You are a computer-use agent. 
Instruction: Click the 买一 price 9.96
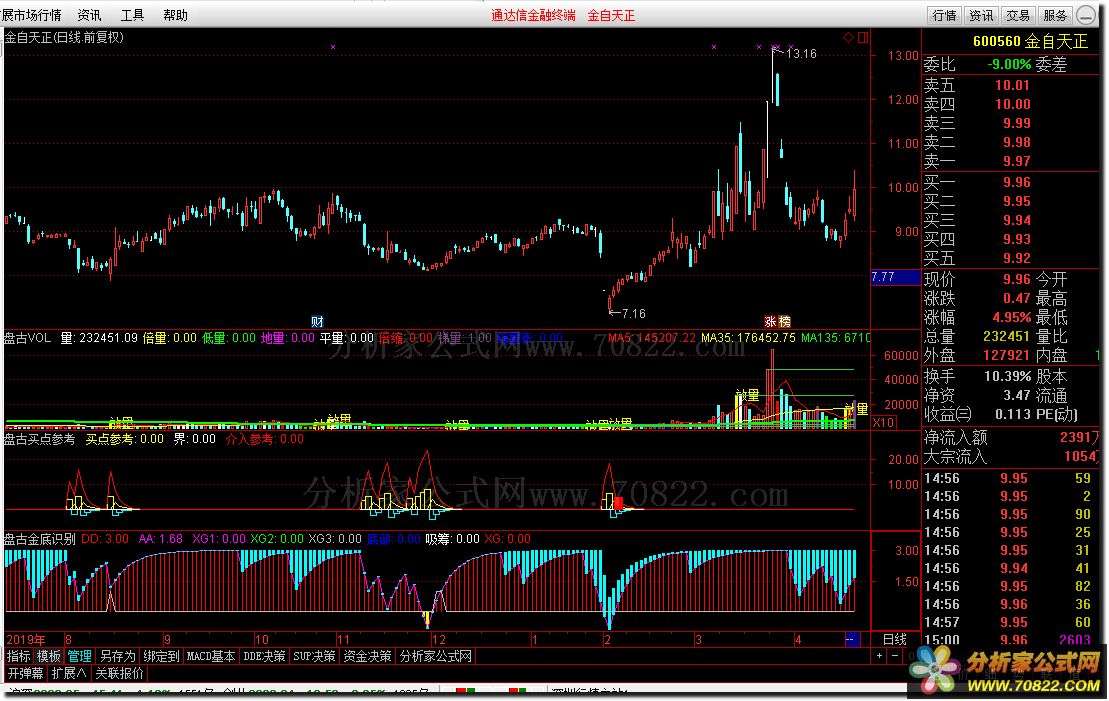click(x=1016, y=182)
